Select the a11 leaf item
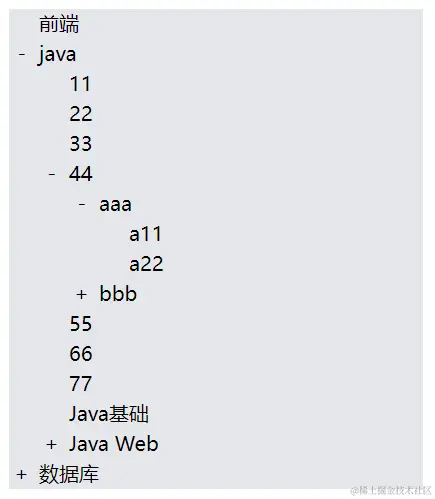435x499 pixels. pyautogui.click(x=146, y=234)
